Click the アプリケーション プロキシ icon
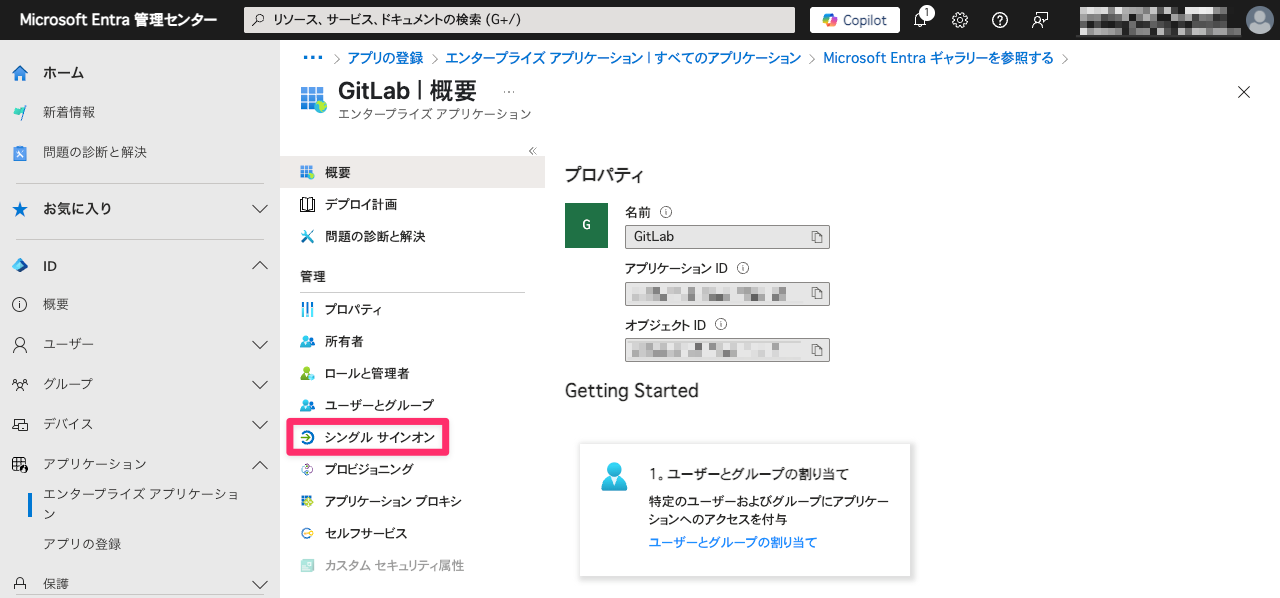This screenshot has height=598, width=1280. point(307,501)
